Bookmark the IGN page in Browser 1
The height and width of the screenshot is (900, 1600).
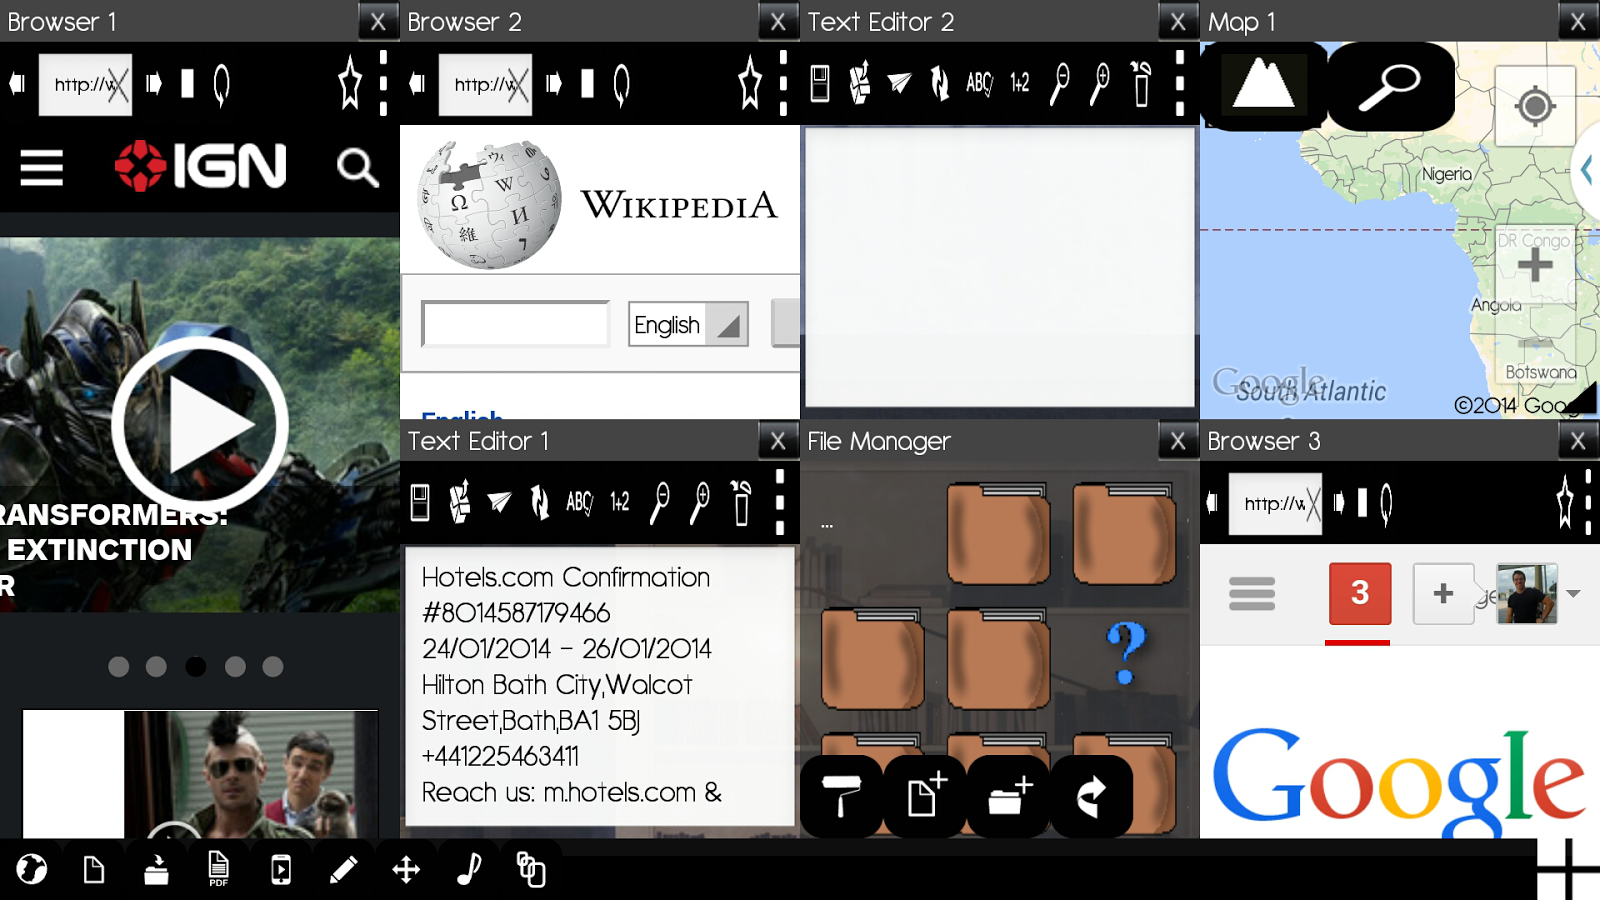(x=350, y=83)
